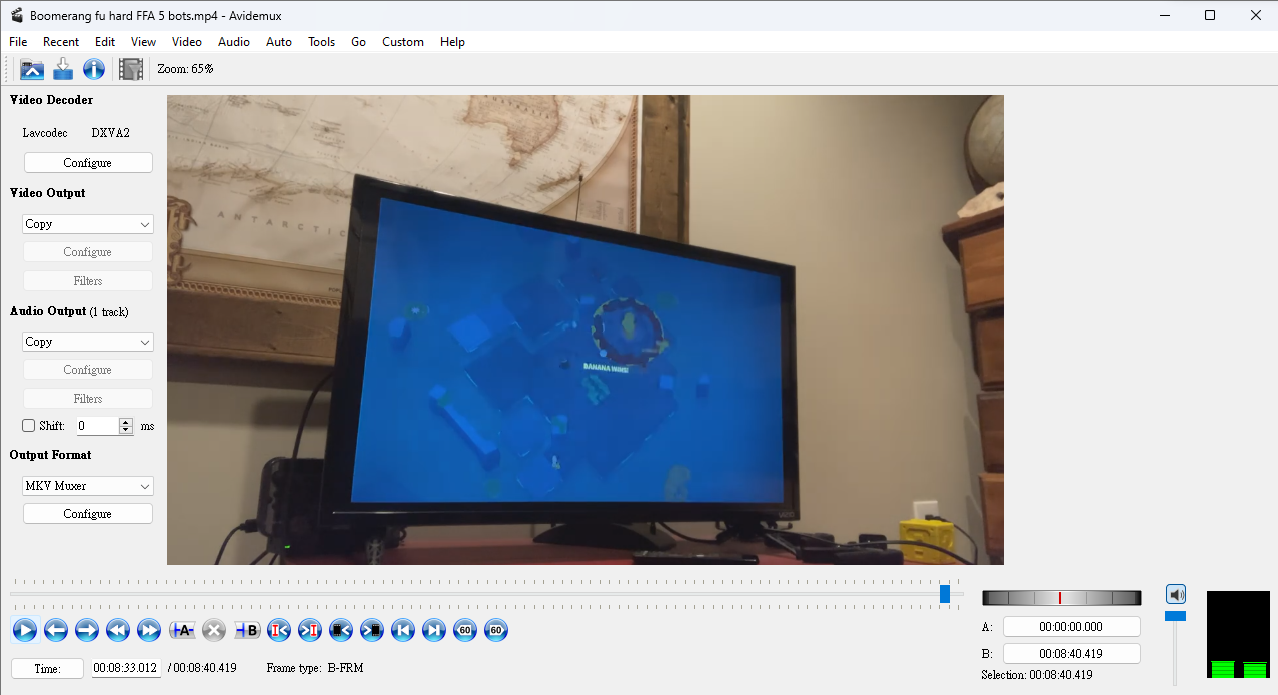
Task: Click the volume slider handle
Action: pyautogui.click(x=1176, y=616)
